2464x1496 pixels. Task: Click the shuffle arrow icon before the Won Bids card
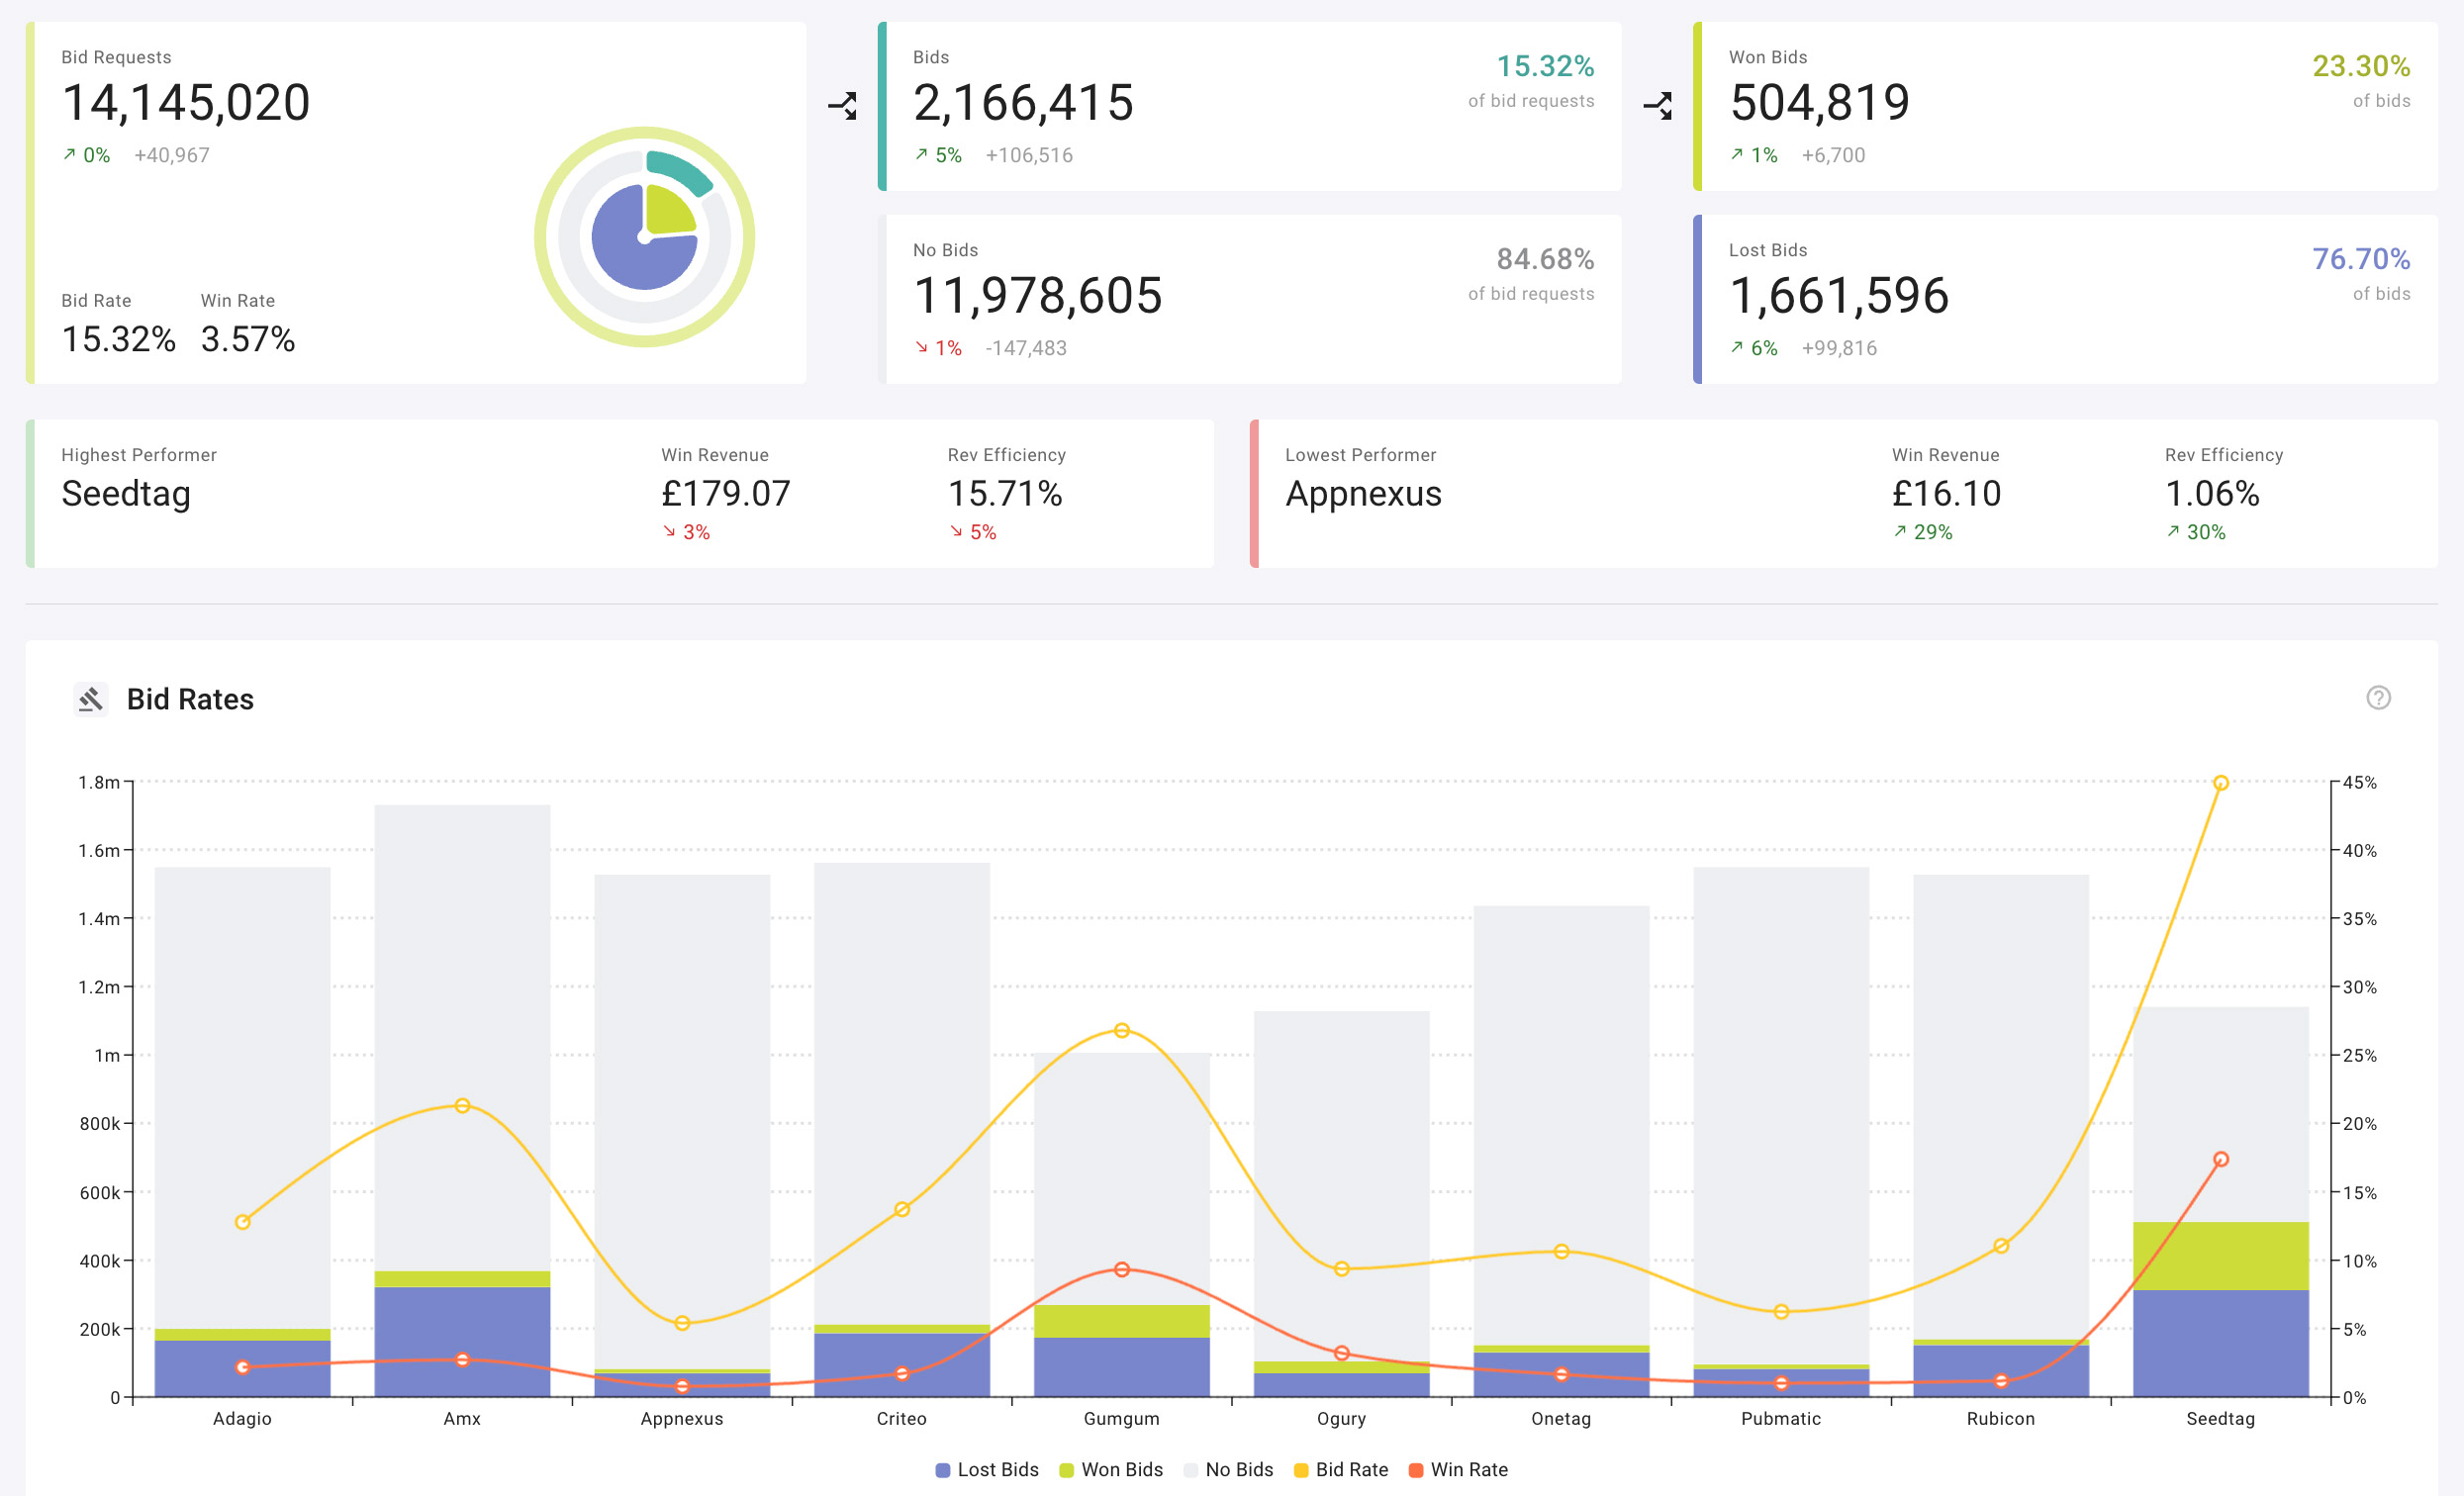click(x=1657, y=106)
